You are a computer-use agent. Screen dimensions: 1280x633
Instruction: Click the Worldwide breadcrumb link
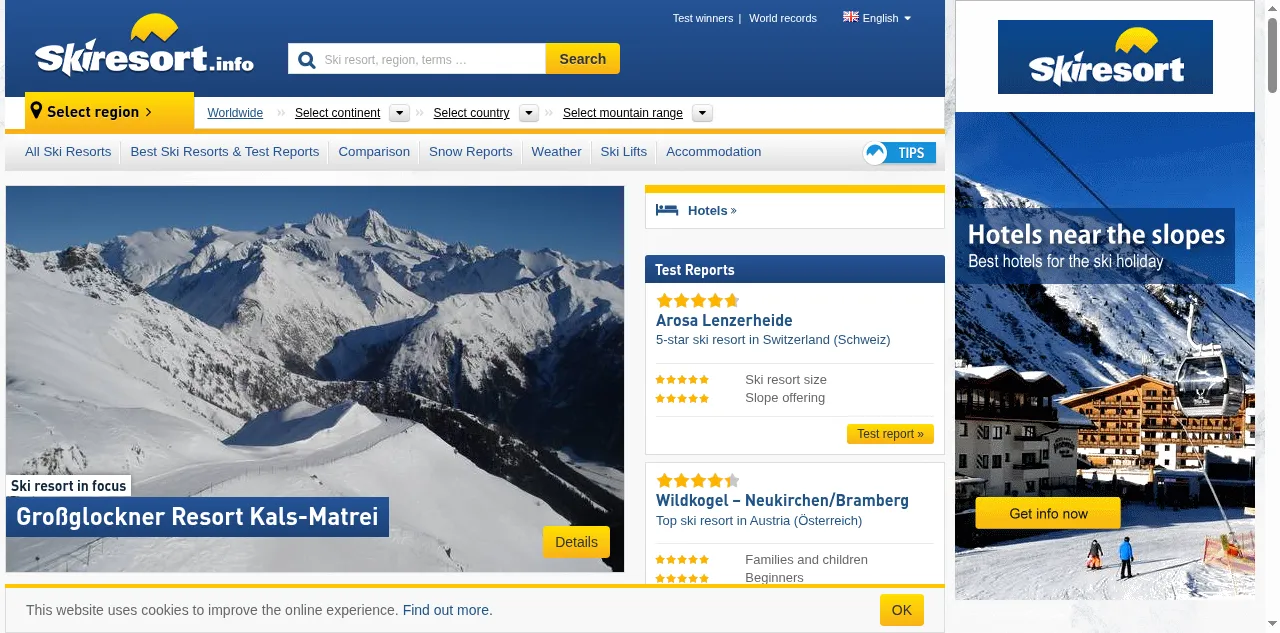click(x=235, y=113)
